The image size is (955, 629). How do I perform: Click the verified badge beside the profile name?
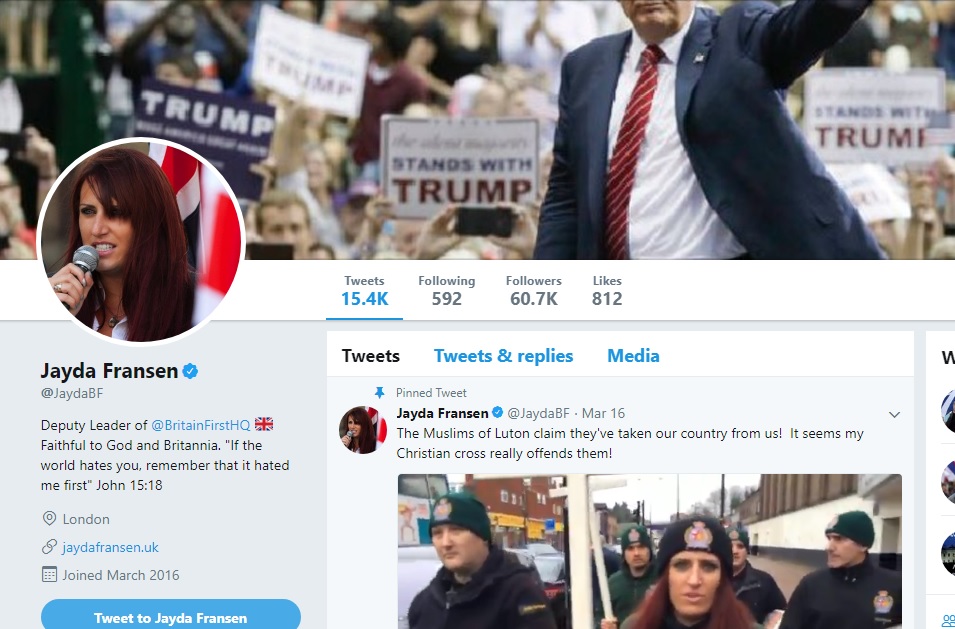(190, 371)
